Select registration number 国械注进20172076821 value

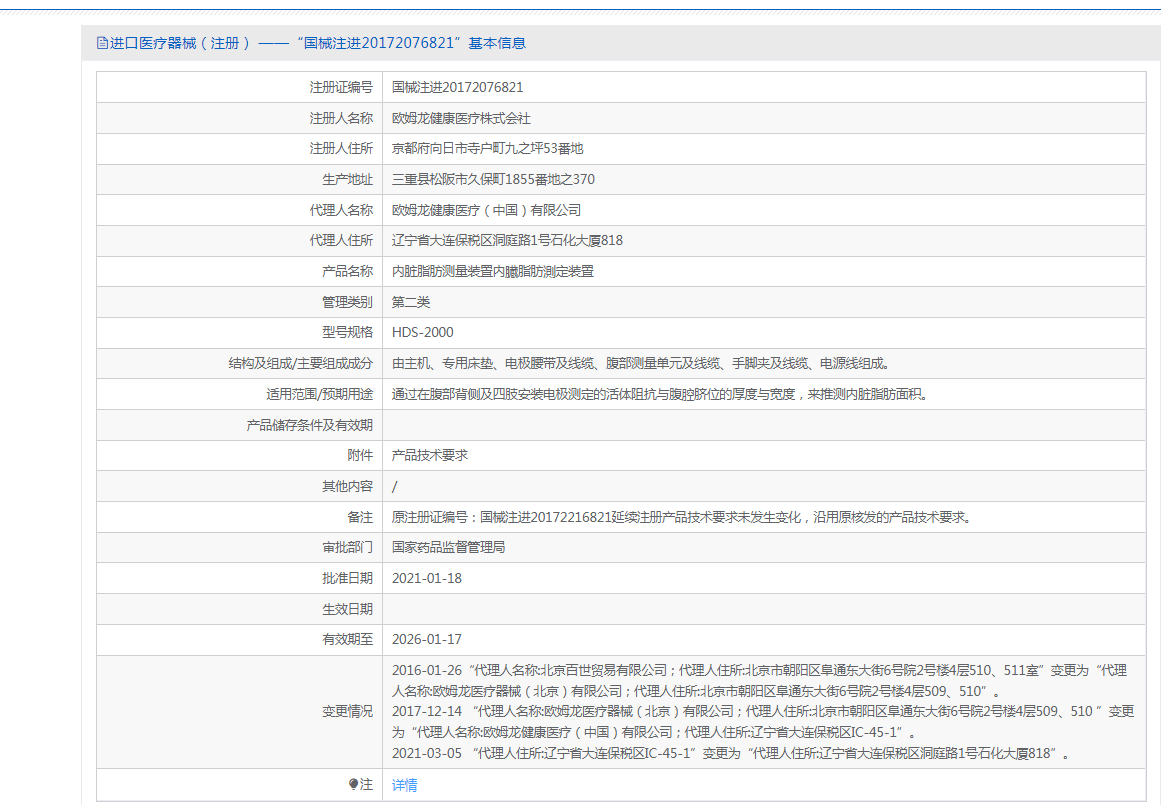coord(458,88)
